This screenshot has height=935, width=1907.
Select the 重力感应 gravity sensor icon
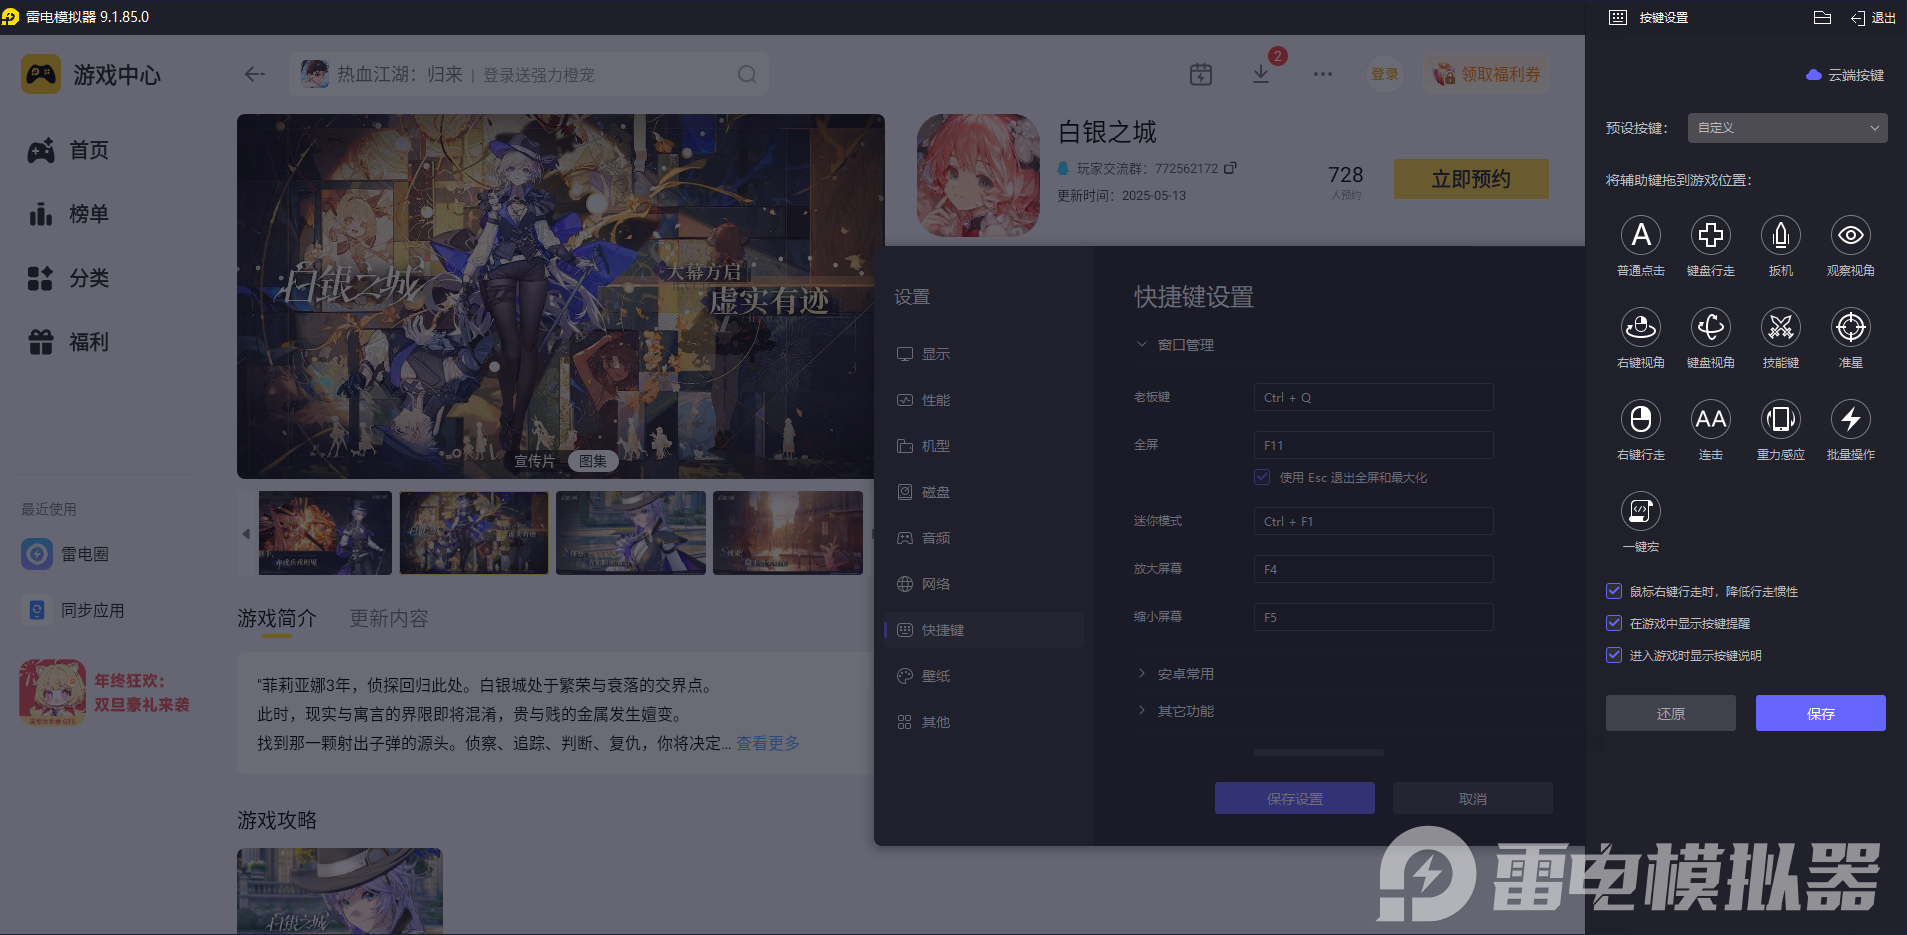point(1781,419)
